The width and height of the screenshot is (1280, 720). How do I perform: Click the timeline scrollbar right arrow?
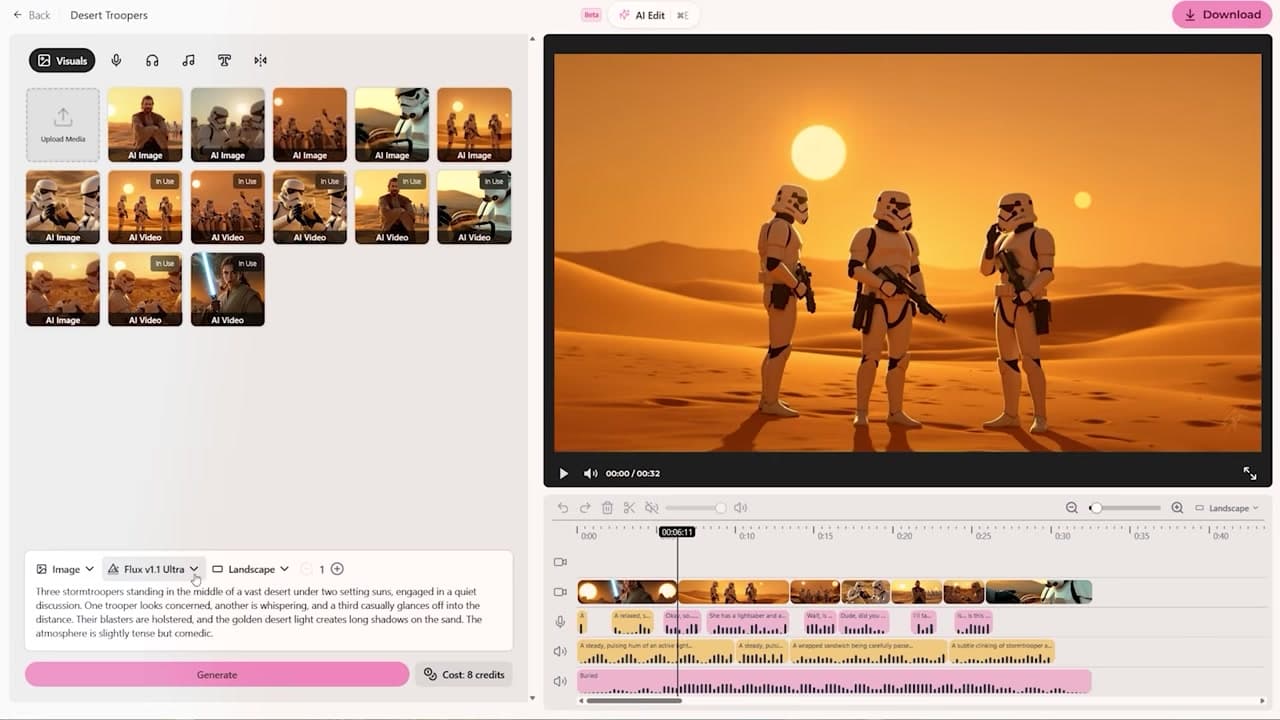[1261, 700]
